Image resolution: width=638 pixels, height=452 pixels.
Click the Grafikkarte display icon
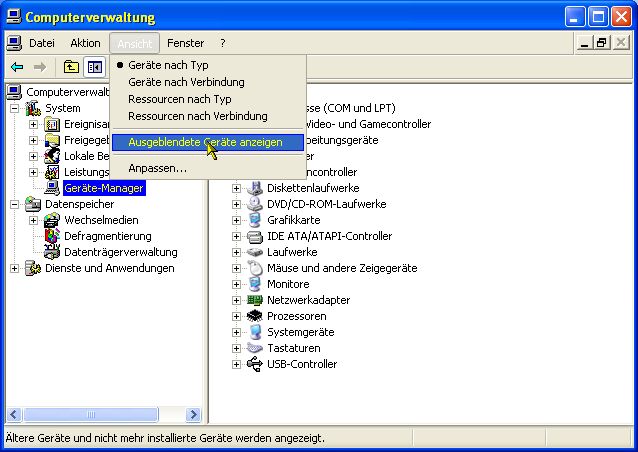(x=255, y=220)
